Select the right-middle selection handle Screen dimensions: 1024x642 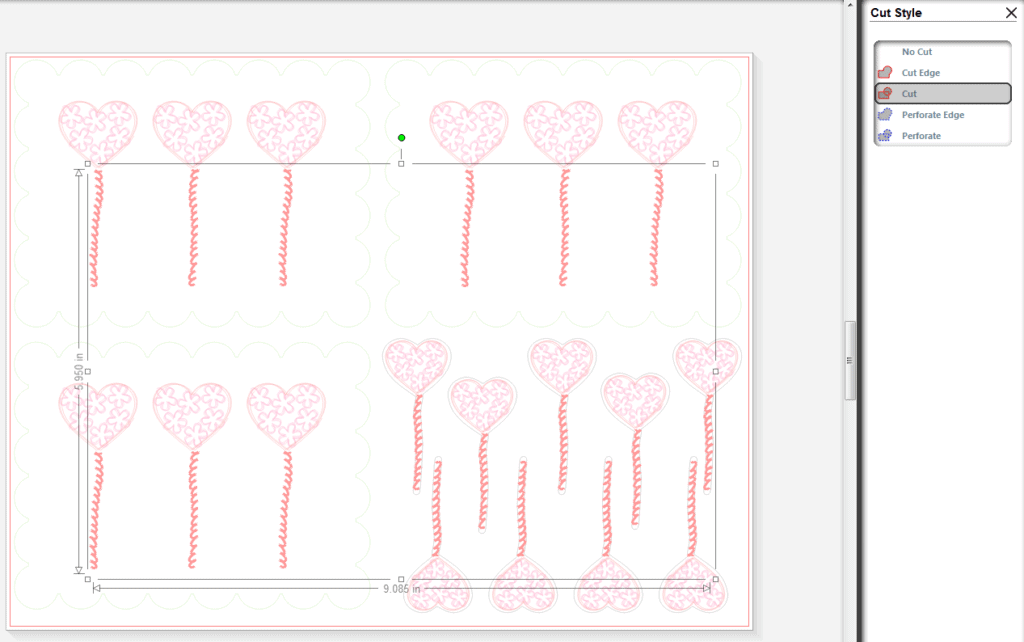[x=715, y=371]
